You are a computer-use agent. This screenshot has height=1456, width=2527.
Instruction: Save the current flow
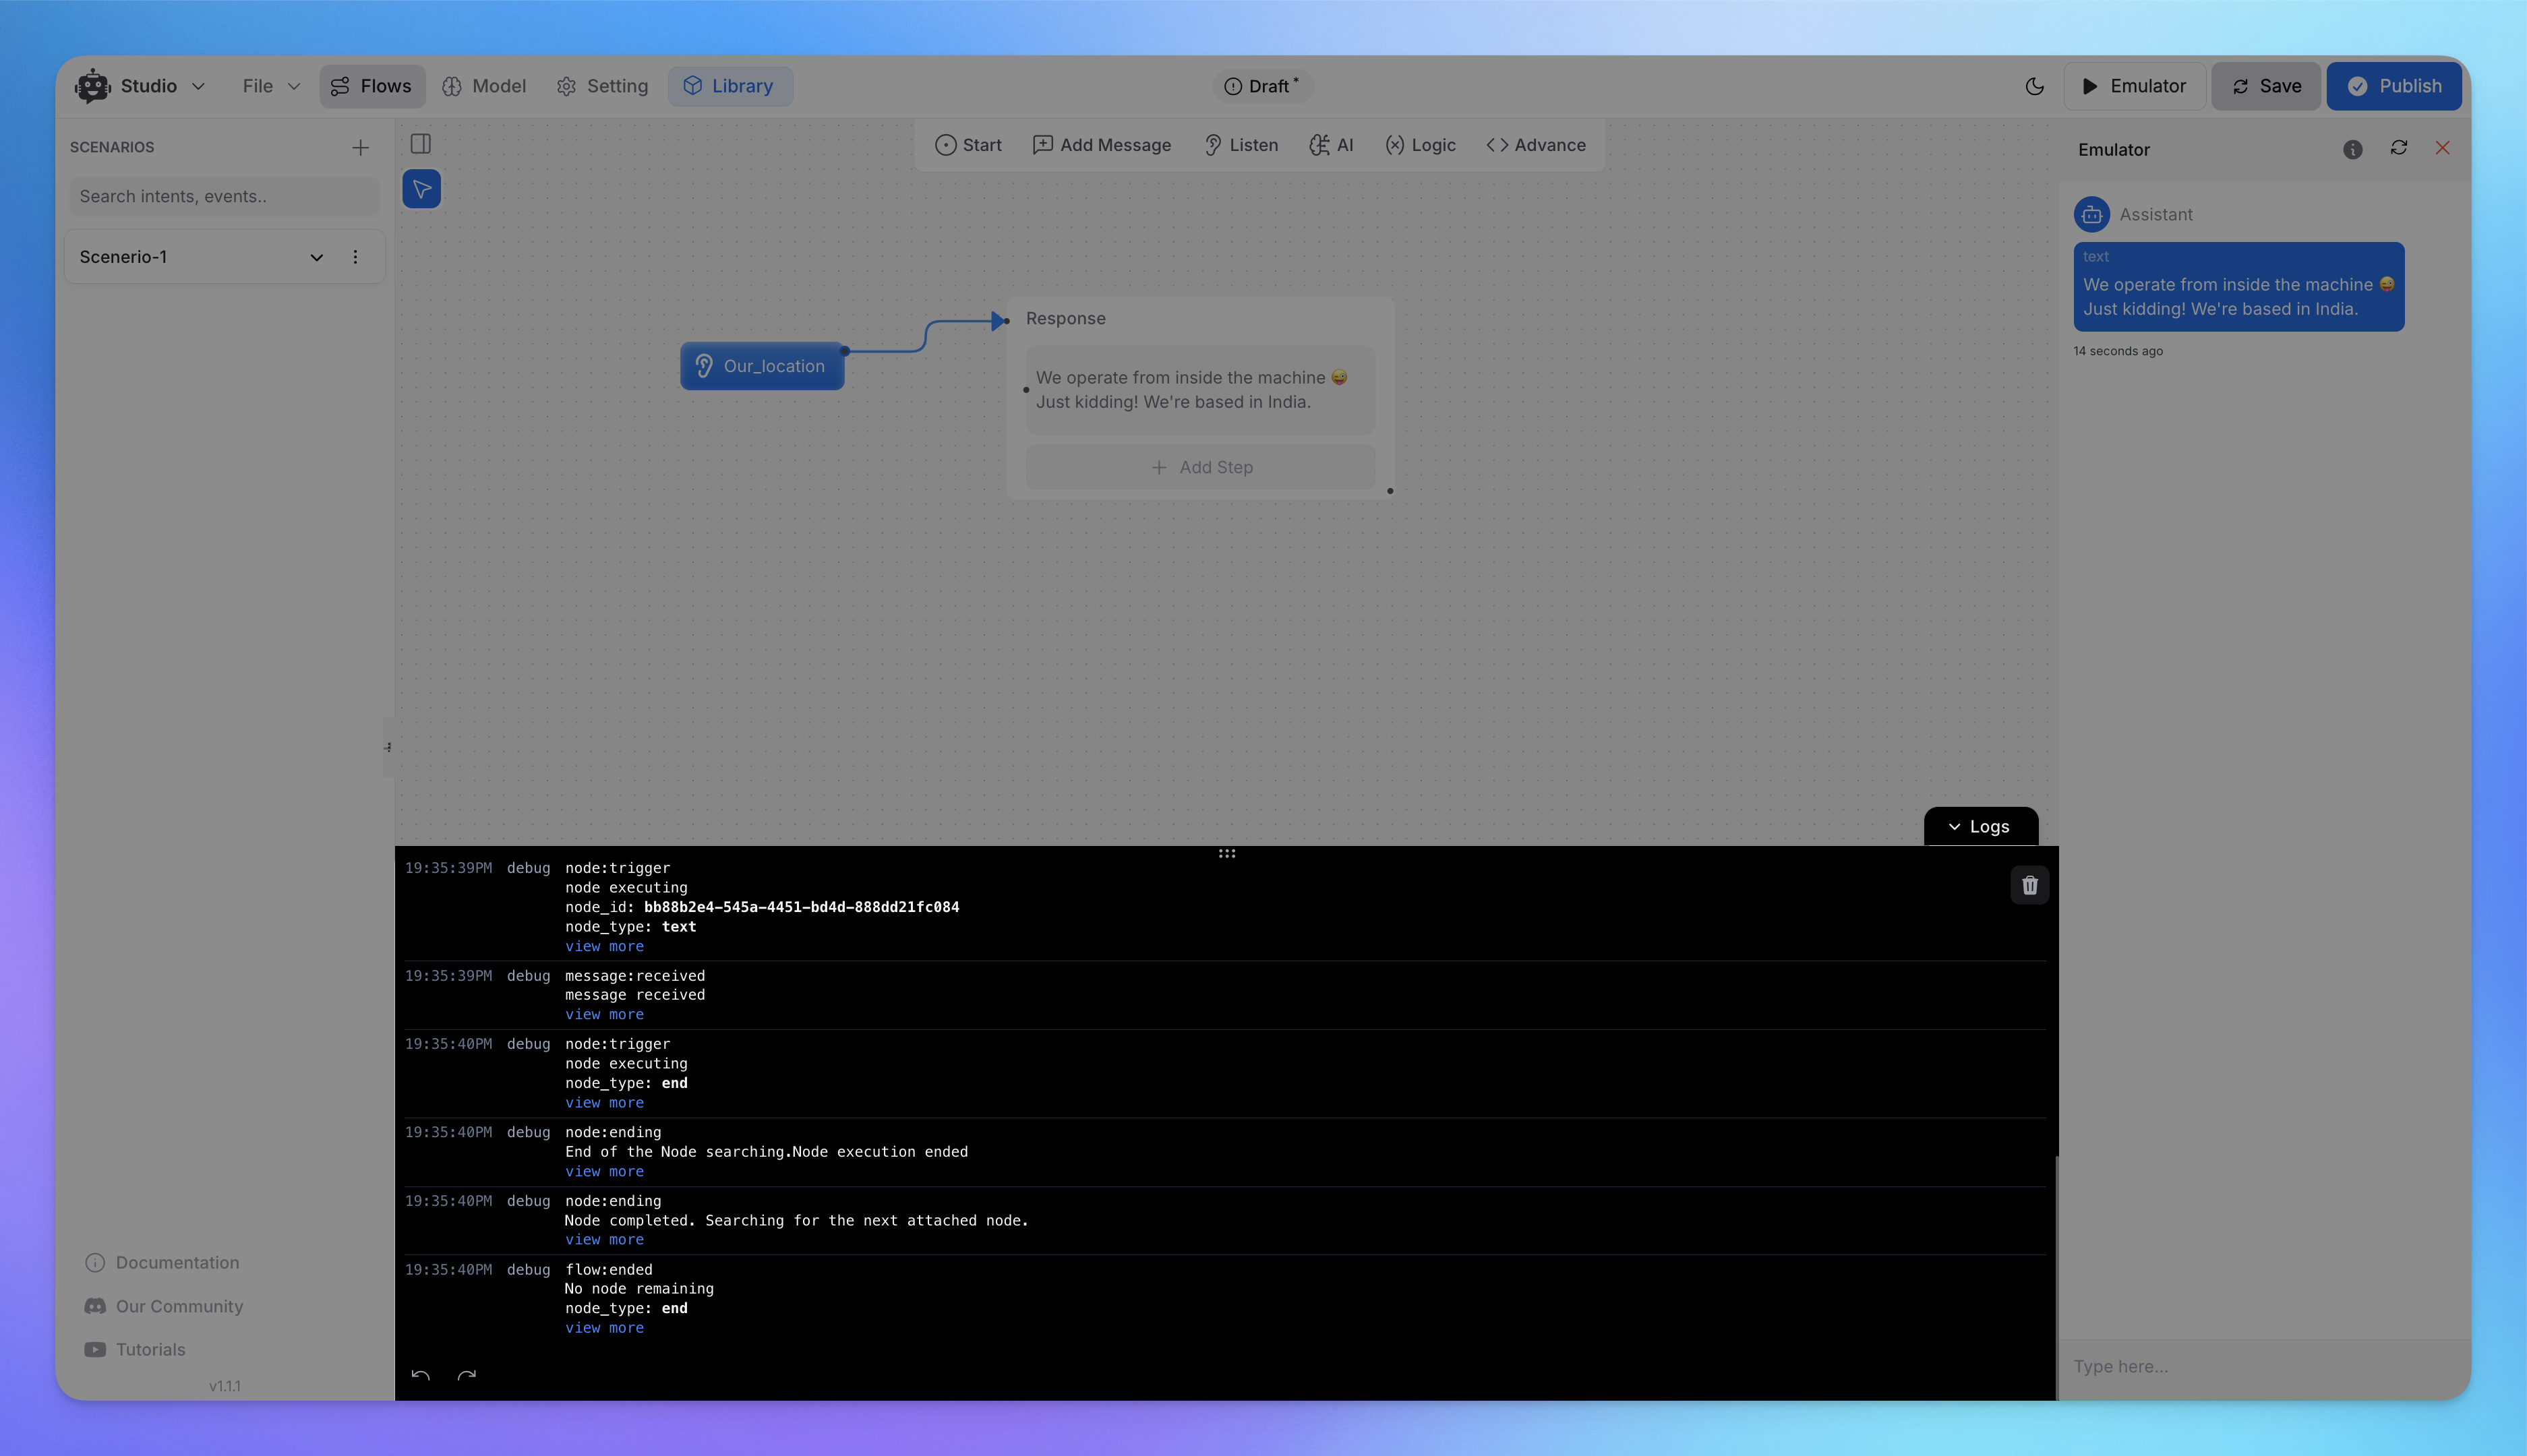2266,86
